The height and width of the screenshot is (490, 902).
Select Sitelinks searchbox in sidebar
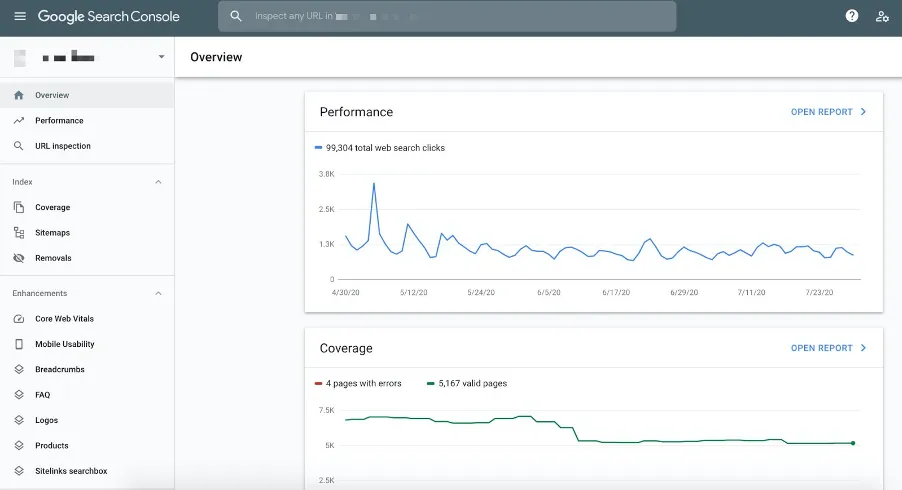pyautogui.click(x=70, y=471)
